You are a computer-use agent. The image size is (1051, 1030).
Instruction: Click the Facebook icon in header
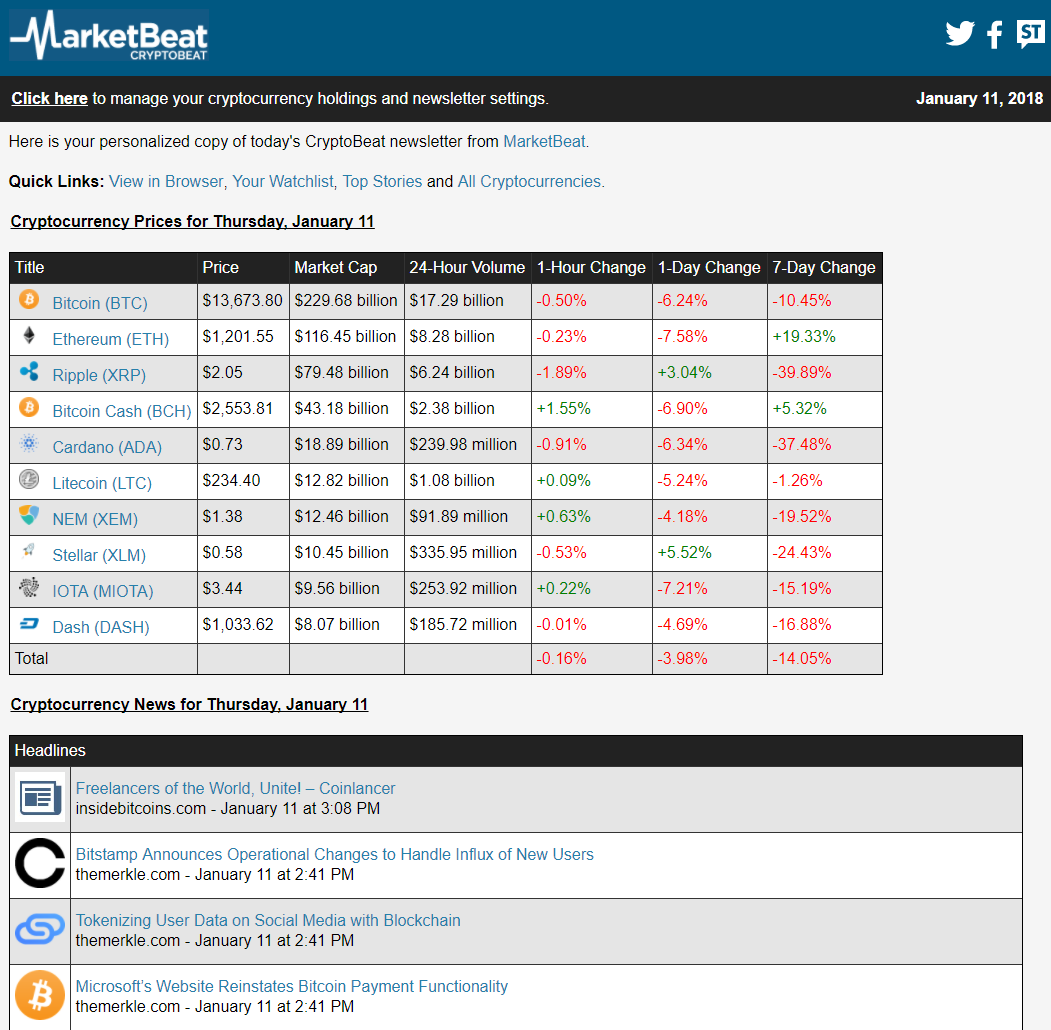point(994,35)
